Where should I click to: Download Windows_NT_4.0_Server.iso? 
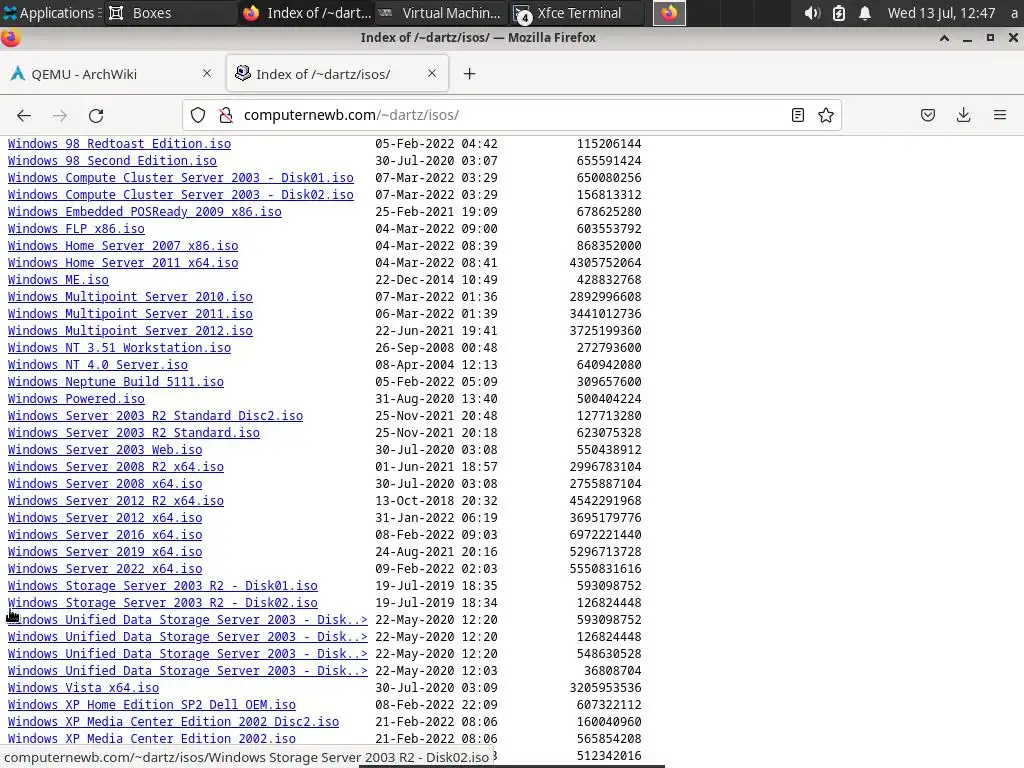pyautogui.click(x=97, y=364)
